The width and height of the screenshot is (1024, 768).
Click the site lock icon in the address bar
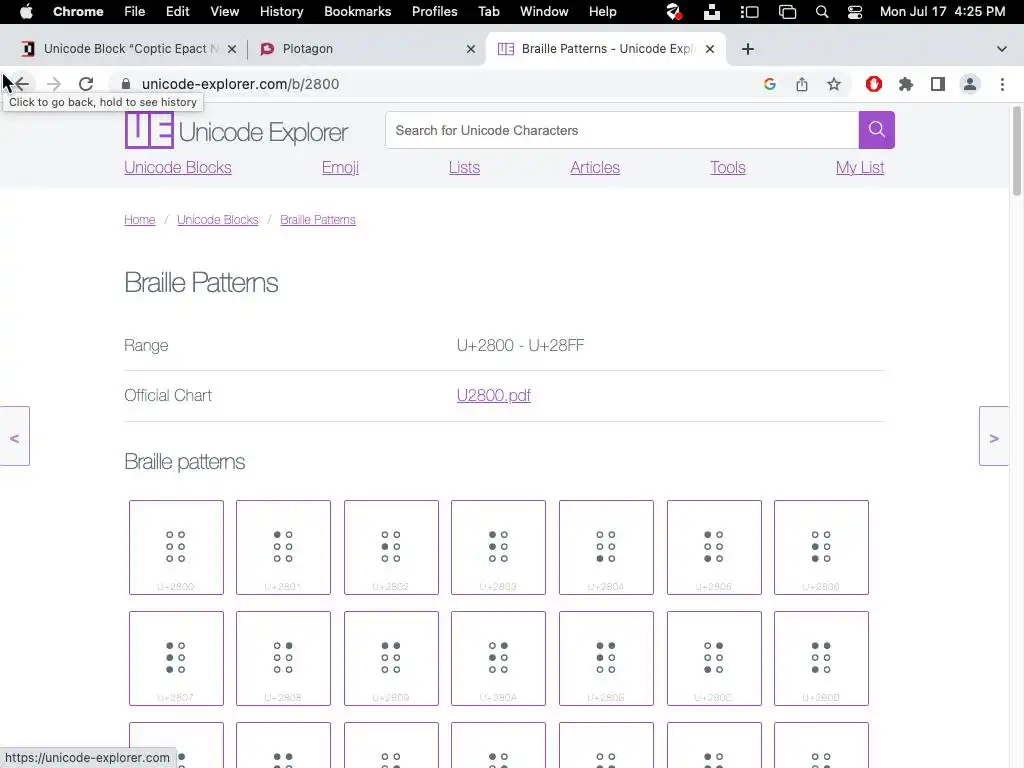pyautogui.click(x=126, y=84)
